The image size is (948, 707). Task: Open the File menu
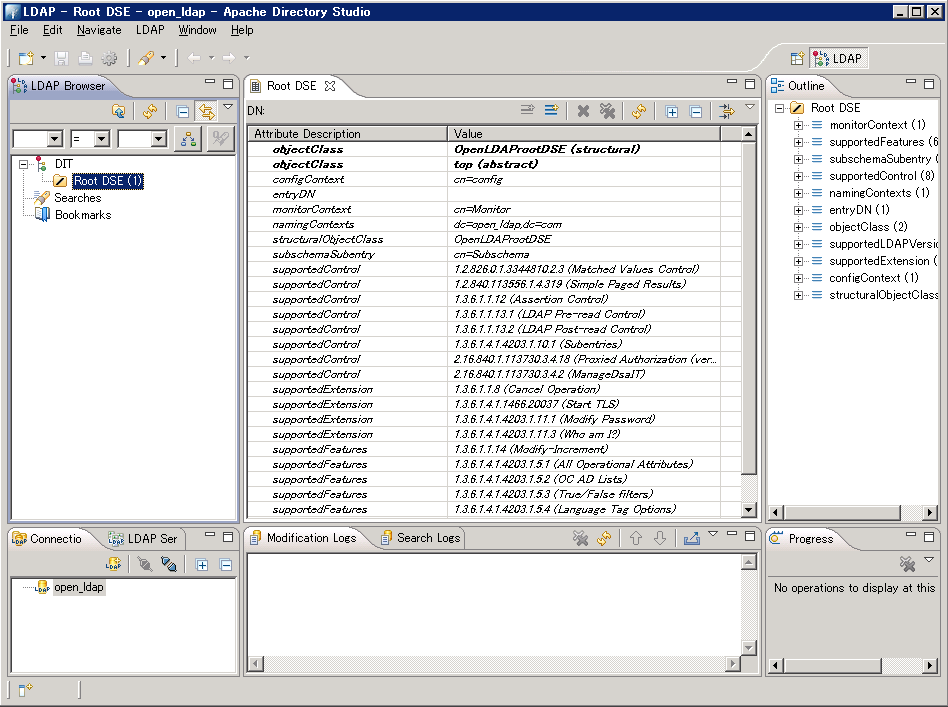(19, 30)
